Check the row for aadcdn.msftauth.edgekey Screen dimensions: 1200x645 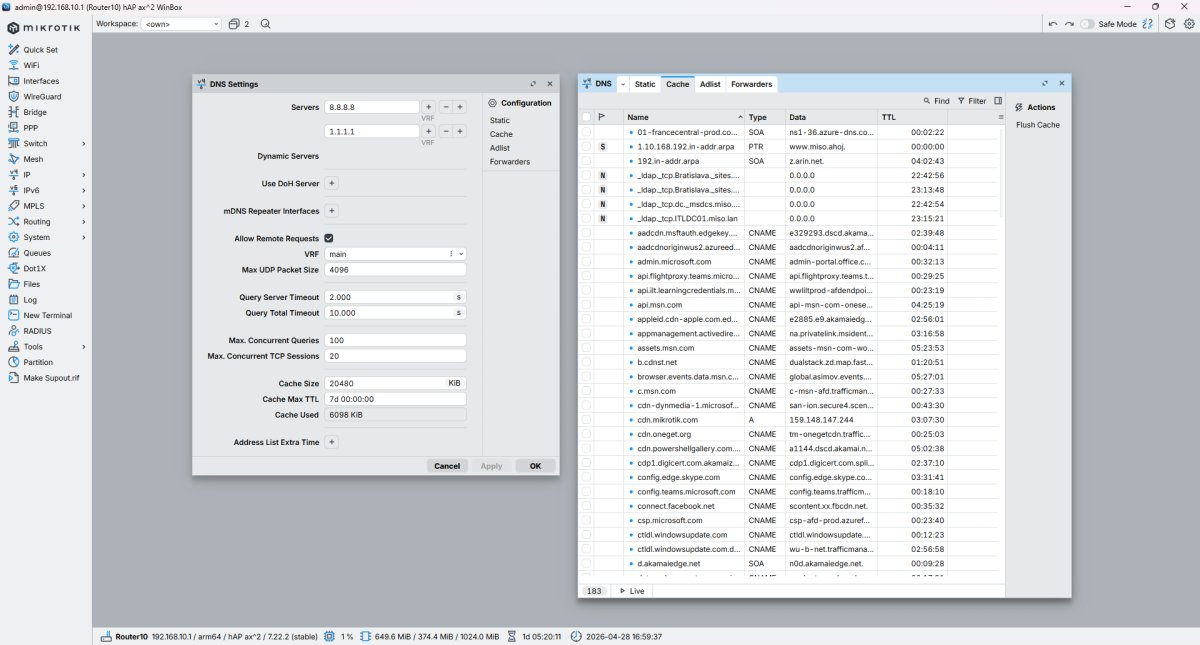click(586, 232)
